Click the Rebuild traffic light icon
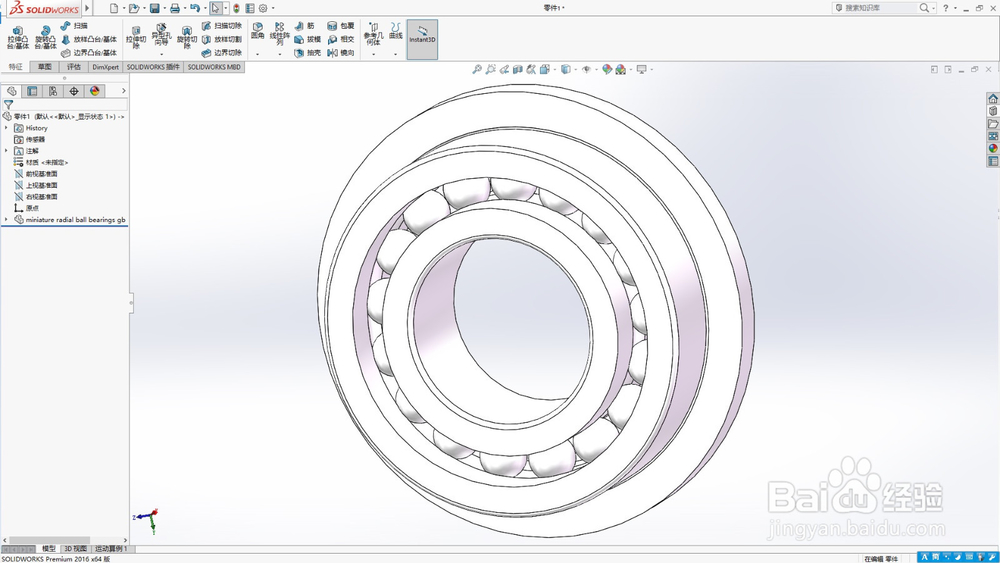This screenshot has height=563, width=1000. [x=236, y=8]
